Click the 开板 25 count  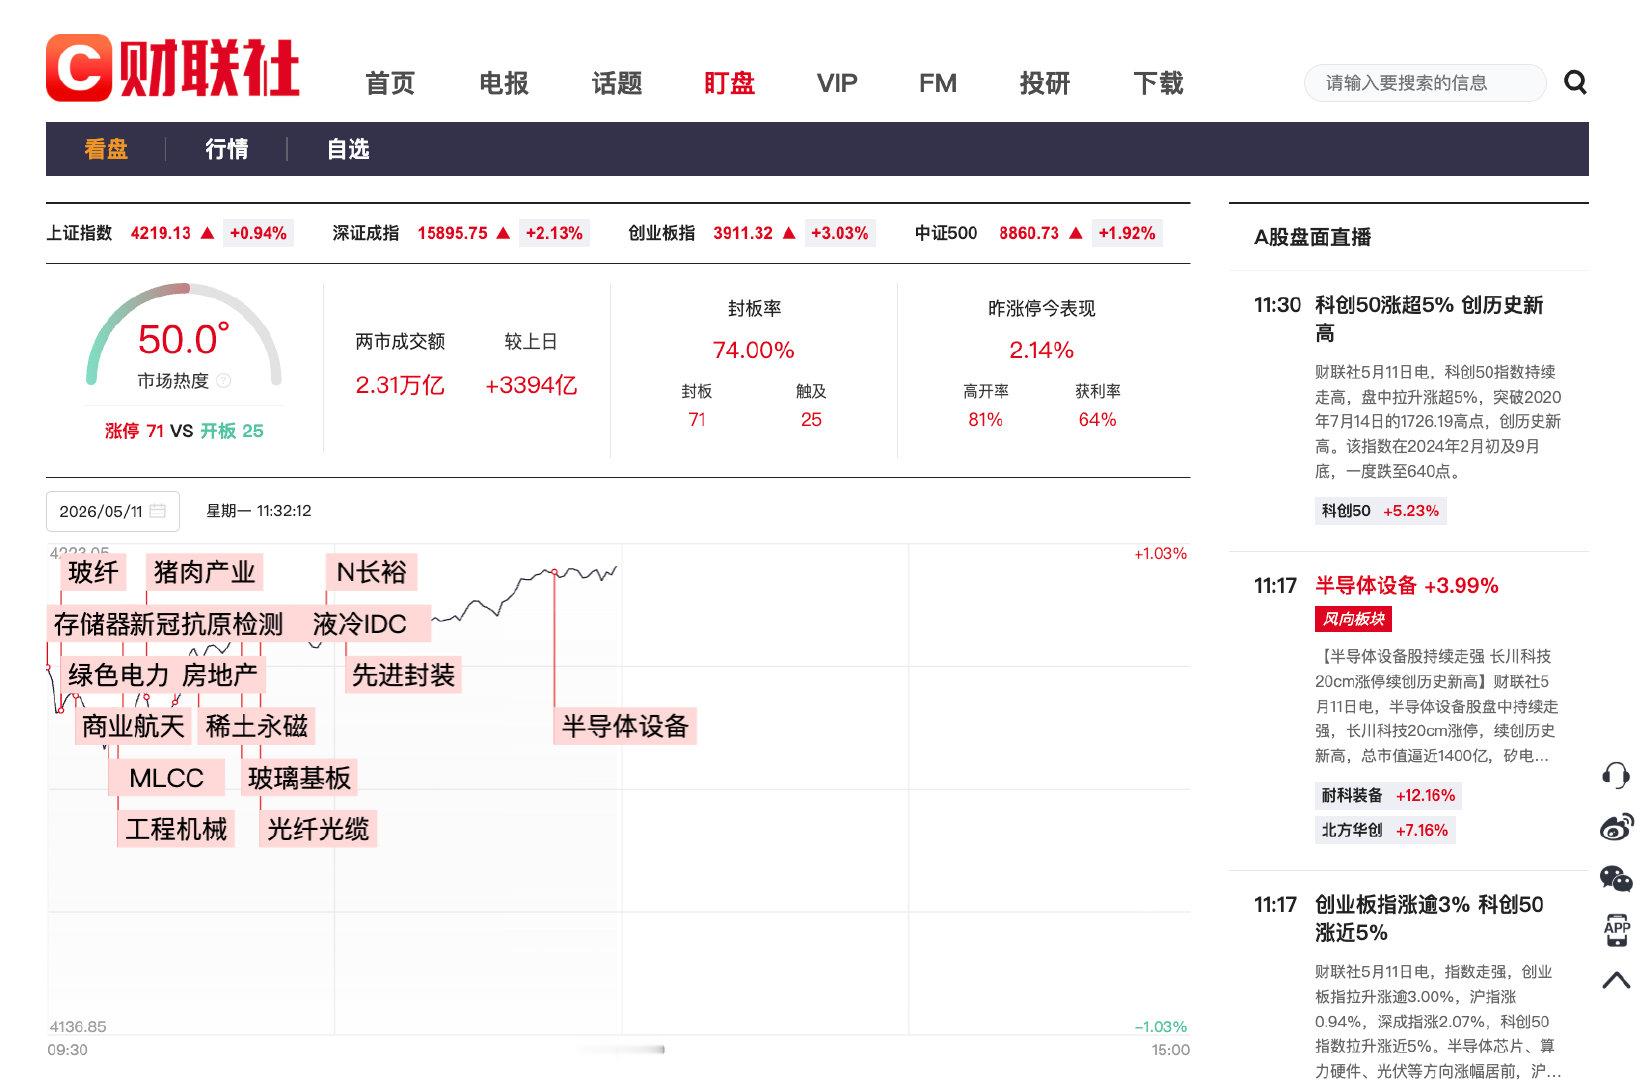pos(232,431)
